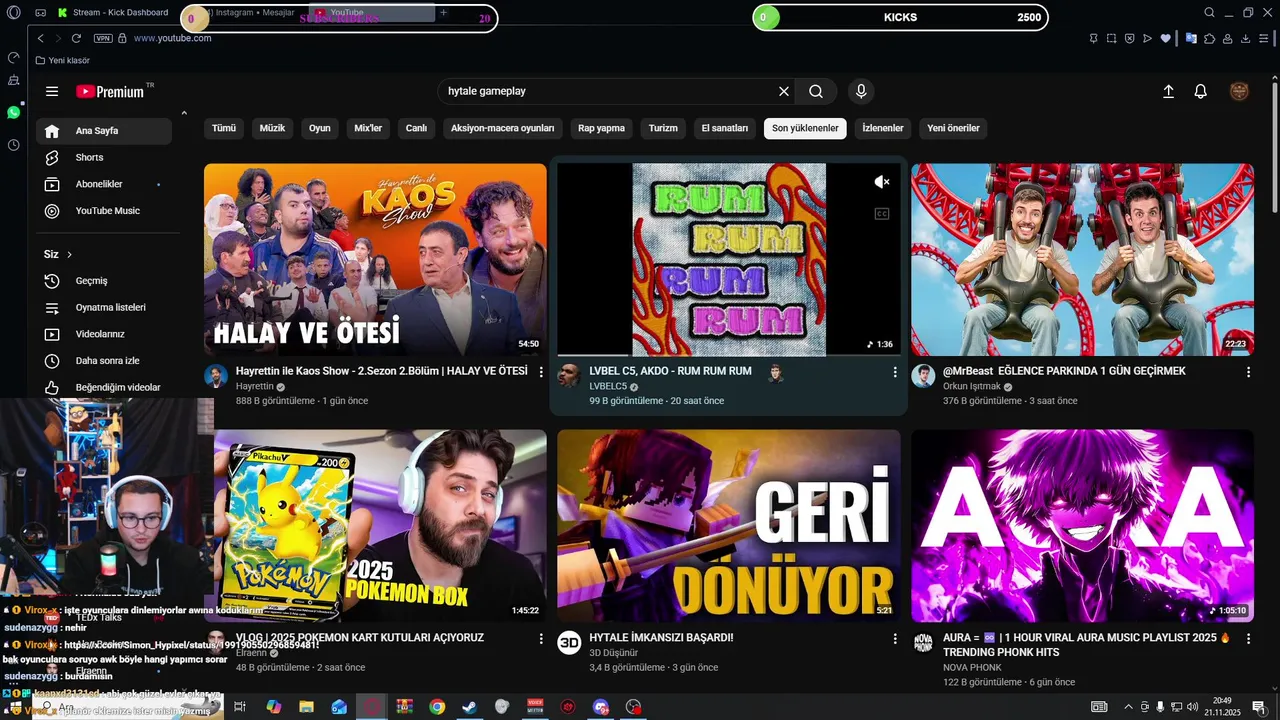
Task: Click the browser address bar www.youtube.com
Action: (172, 38)
